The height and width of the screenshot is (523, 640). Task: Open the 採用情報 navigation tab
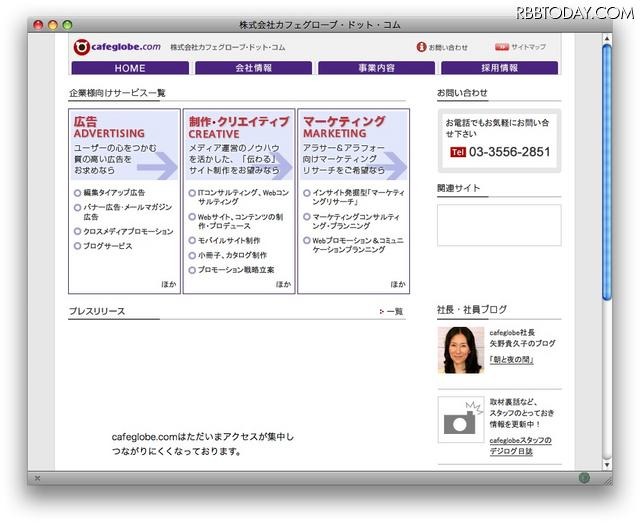[x=499, y=68]
